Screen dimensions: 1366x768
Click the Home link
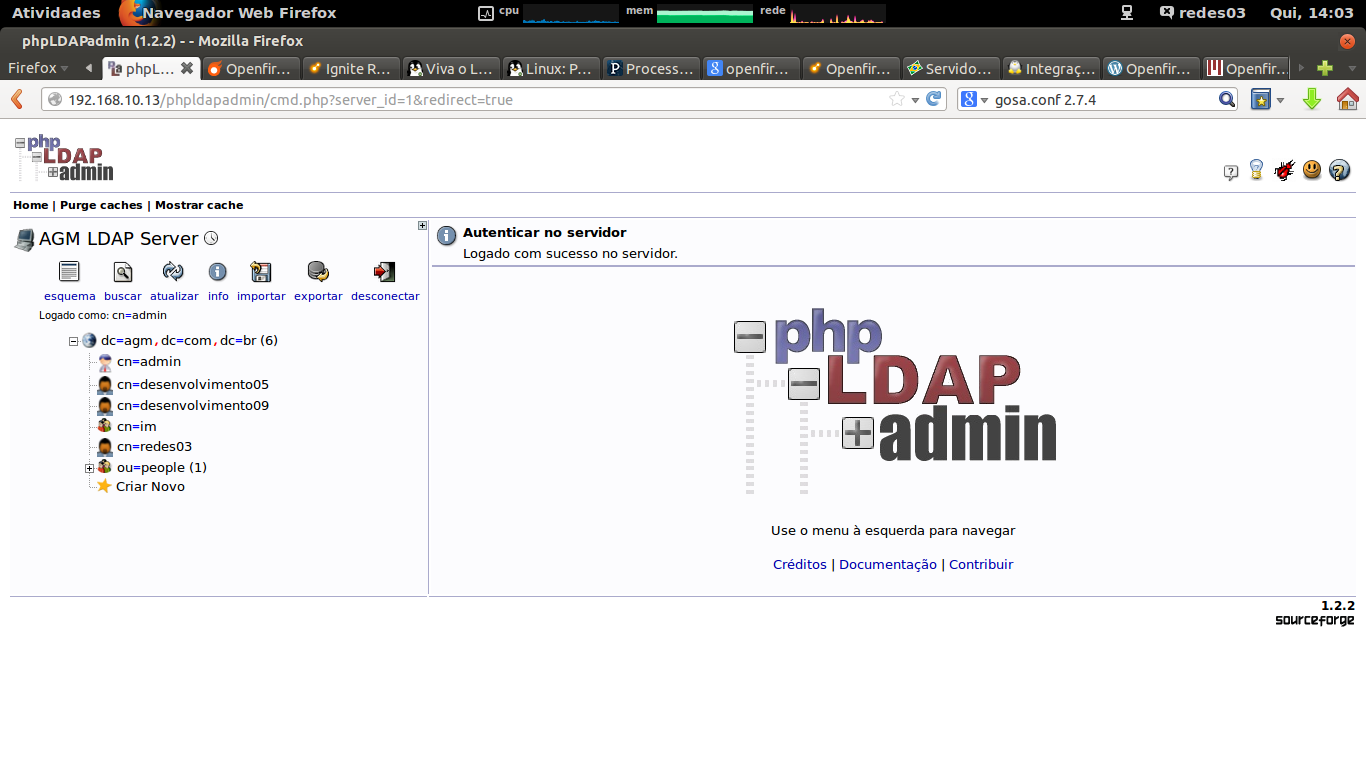30,205
